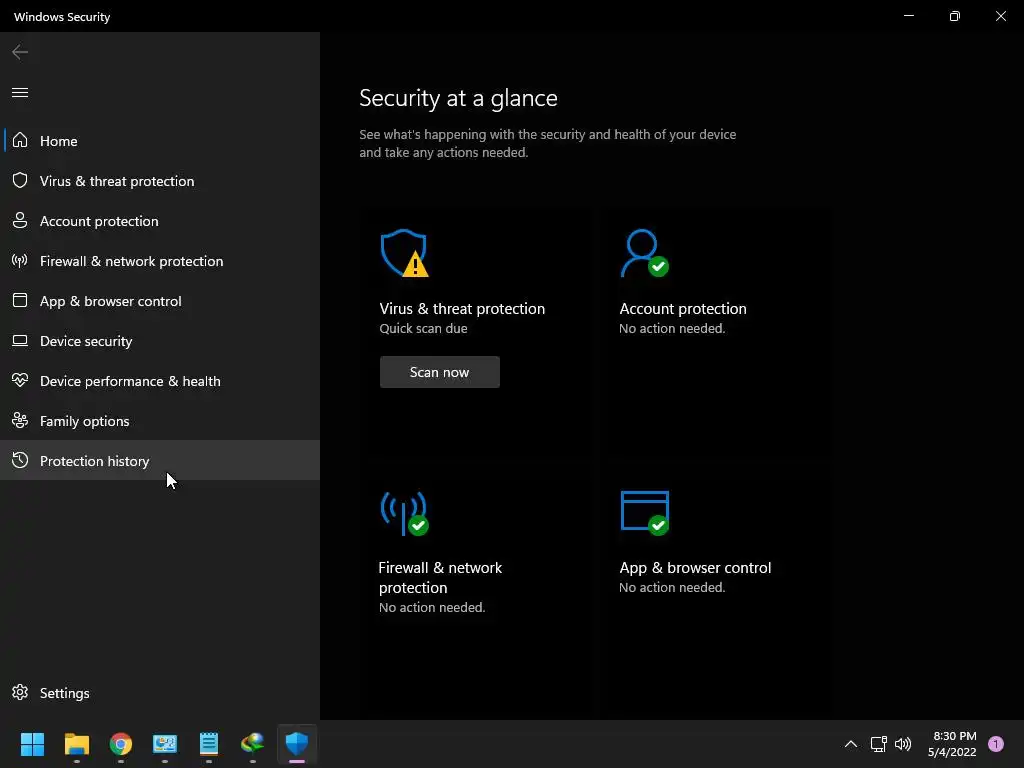Open the Internet Download Manager taskbar icon

pos(253,744)
